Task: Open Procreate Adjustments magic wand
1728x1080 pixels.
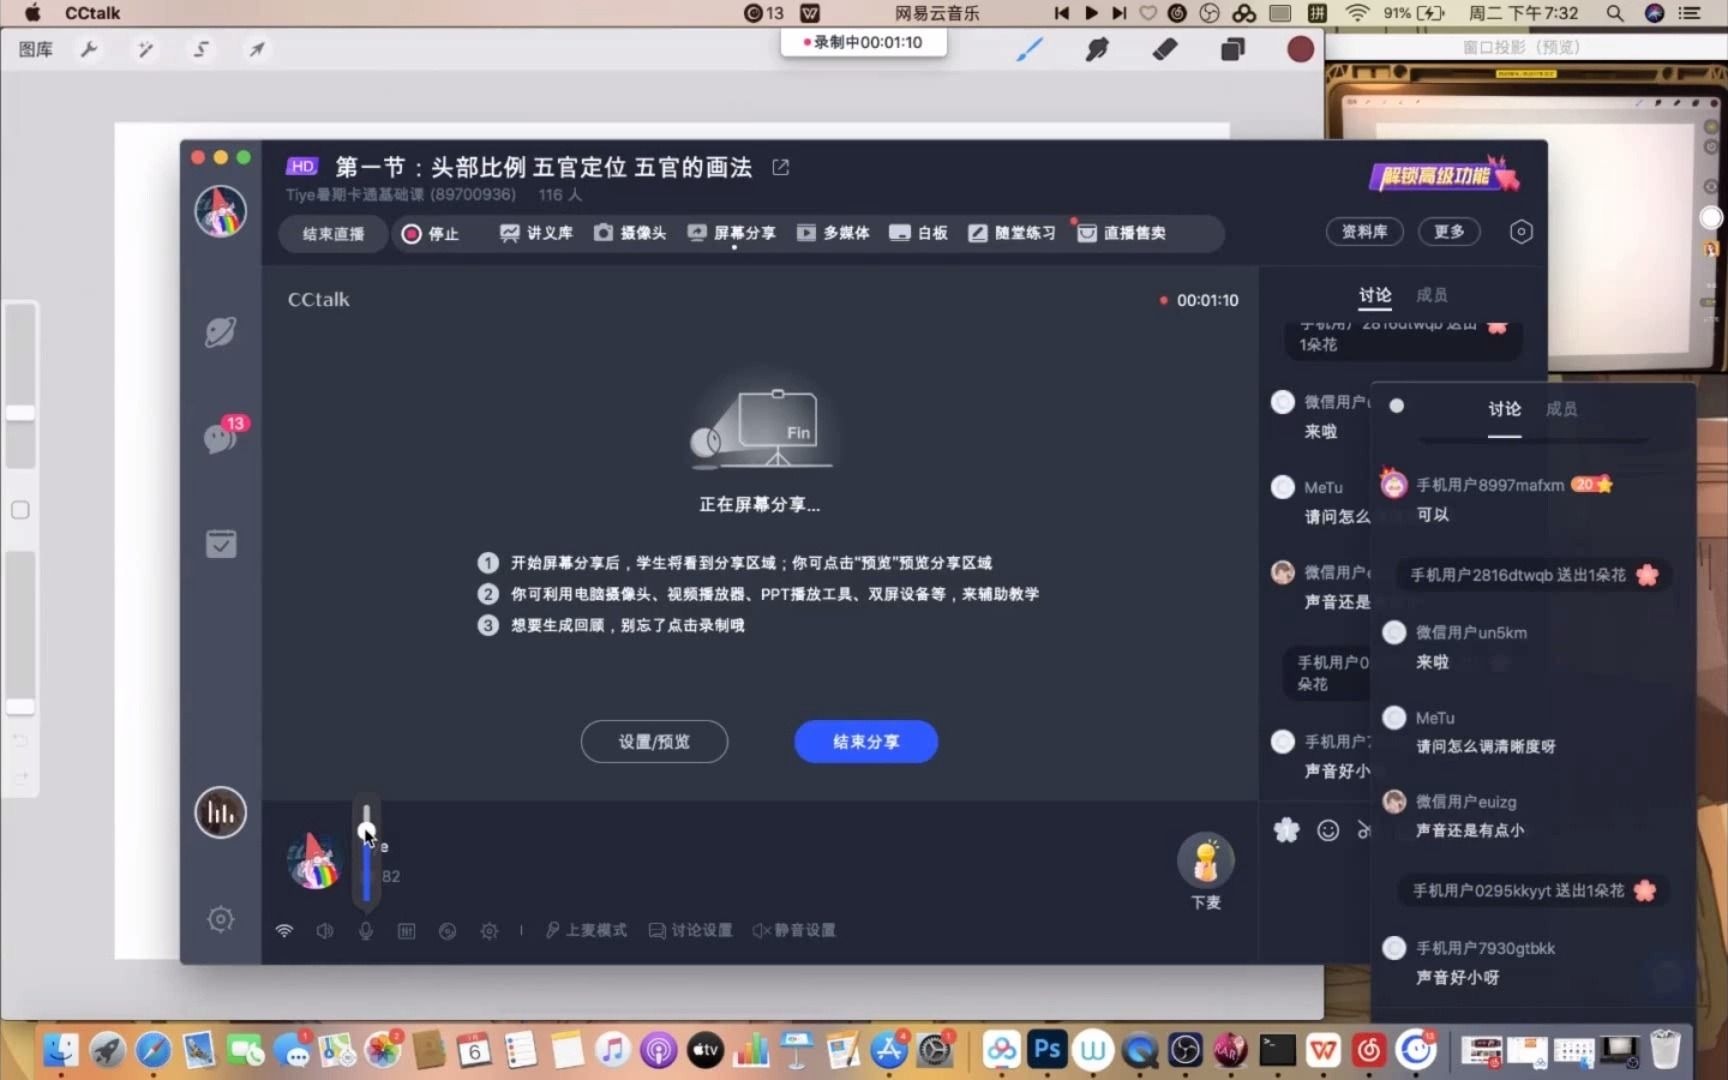Action: tap(146, 49)
